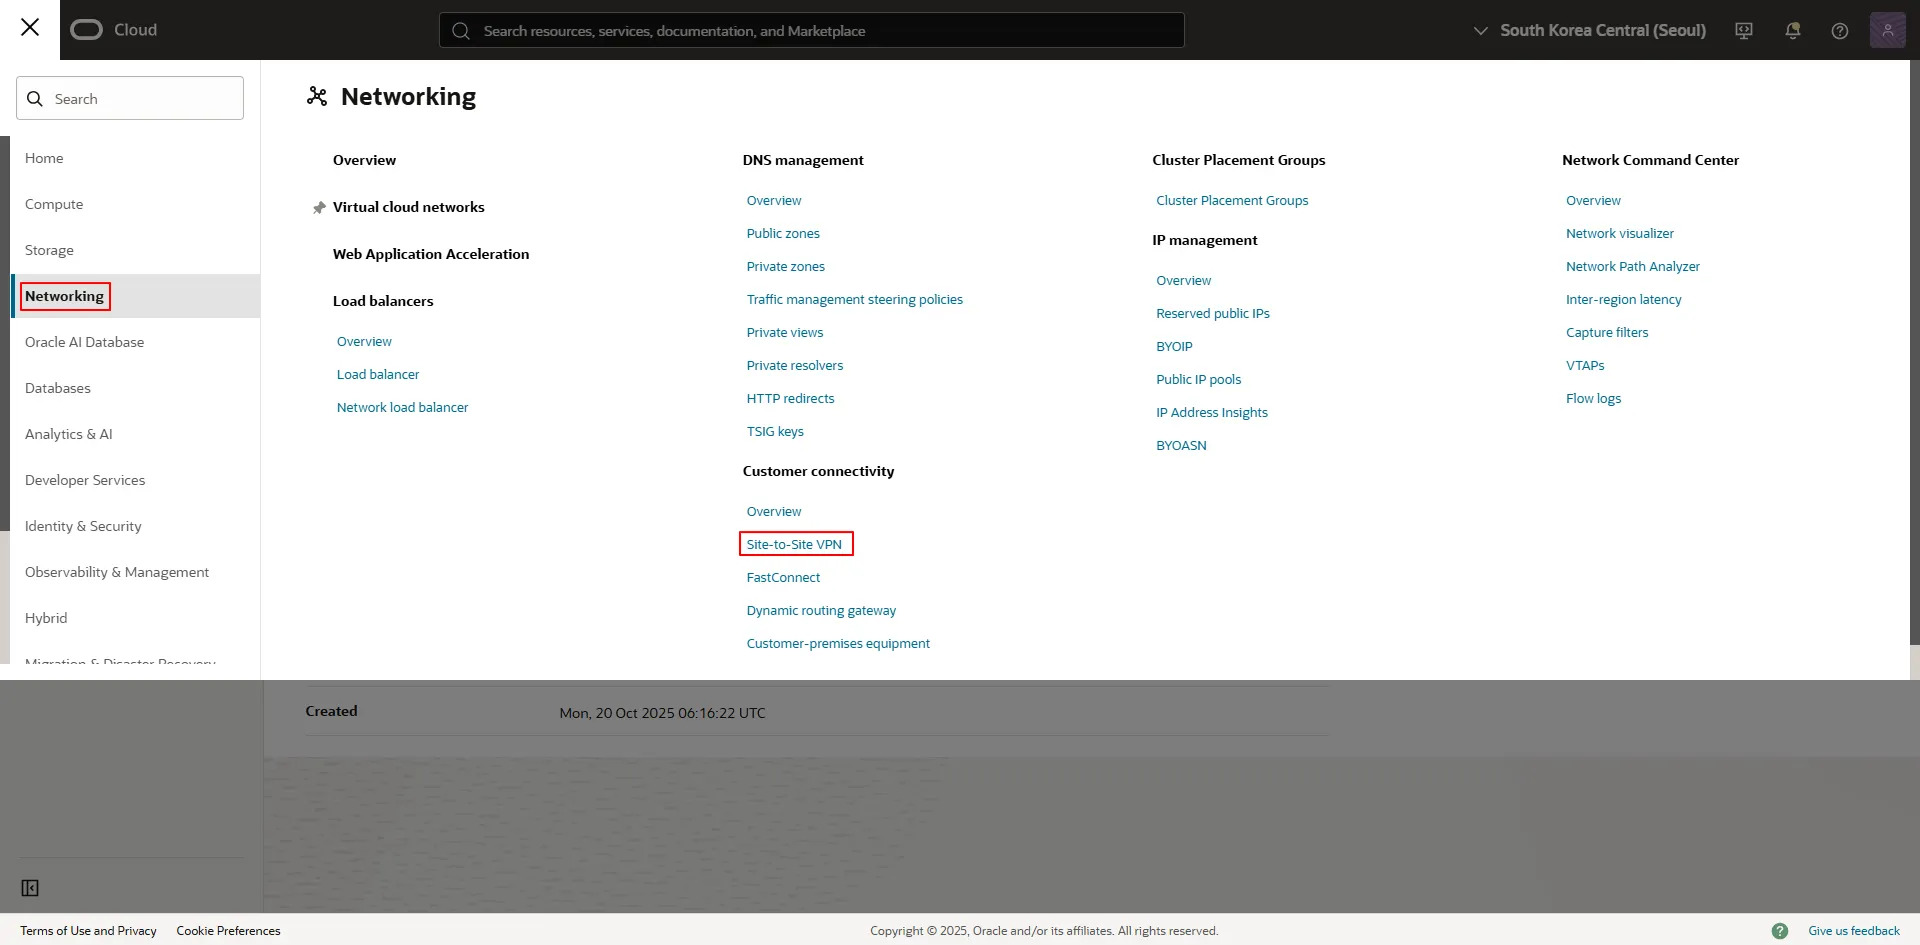The image size is (1920, 945).
Task: Open Network Command Center Overview link
Action: click(1593, 200)
